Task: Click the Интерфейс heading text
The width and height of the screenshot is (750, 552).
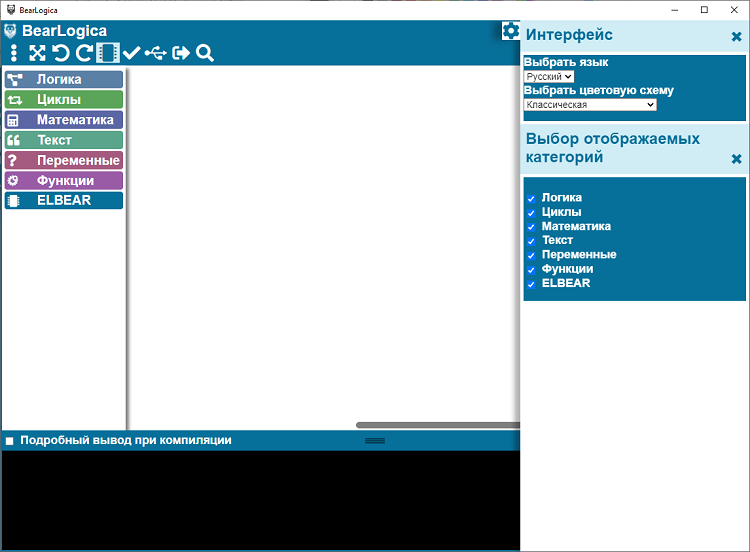Action: click(x=569, y=35)
